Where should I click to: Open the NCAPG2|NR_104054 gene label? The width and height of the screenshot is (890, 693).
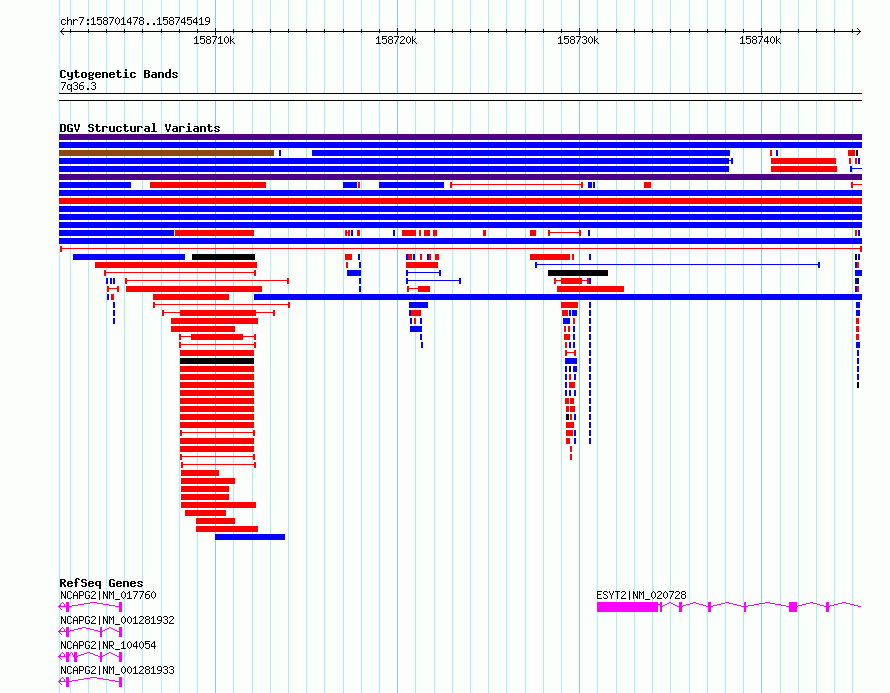[x=108, y=645]
